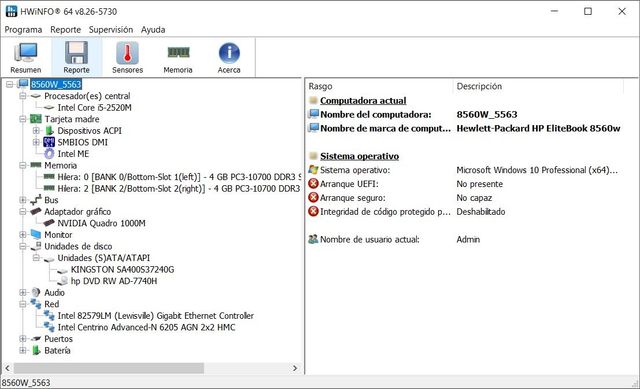This screenshot has height=389, width=640.
Task: Select KINGSTON SA400S37240G drive
Action: (x=122, y=269)
